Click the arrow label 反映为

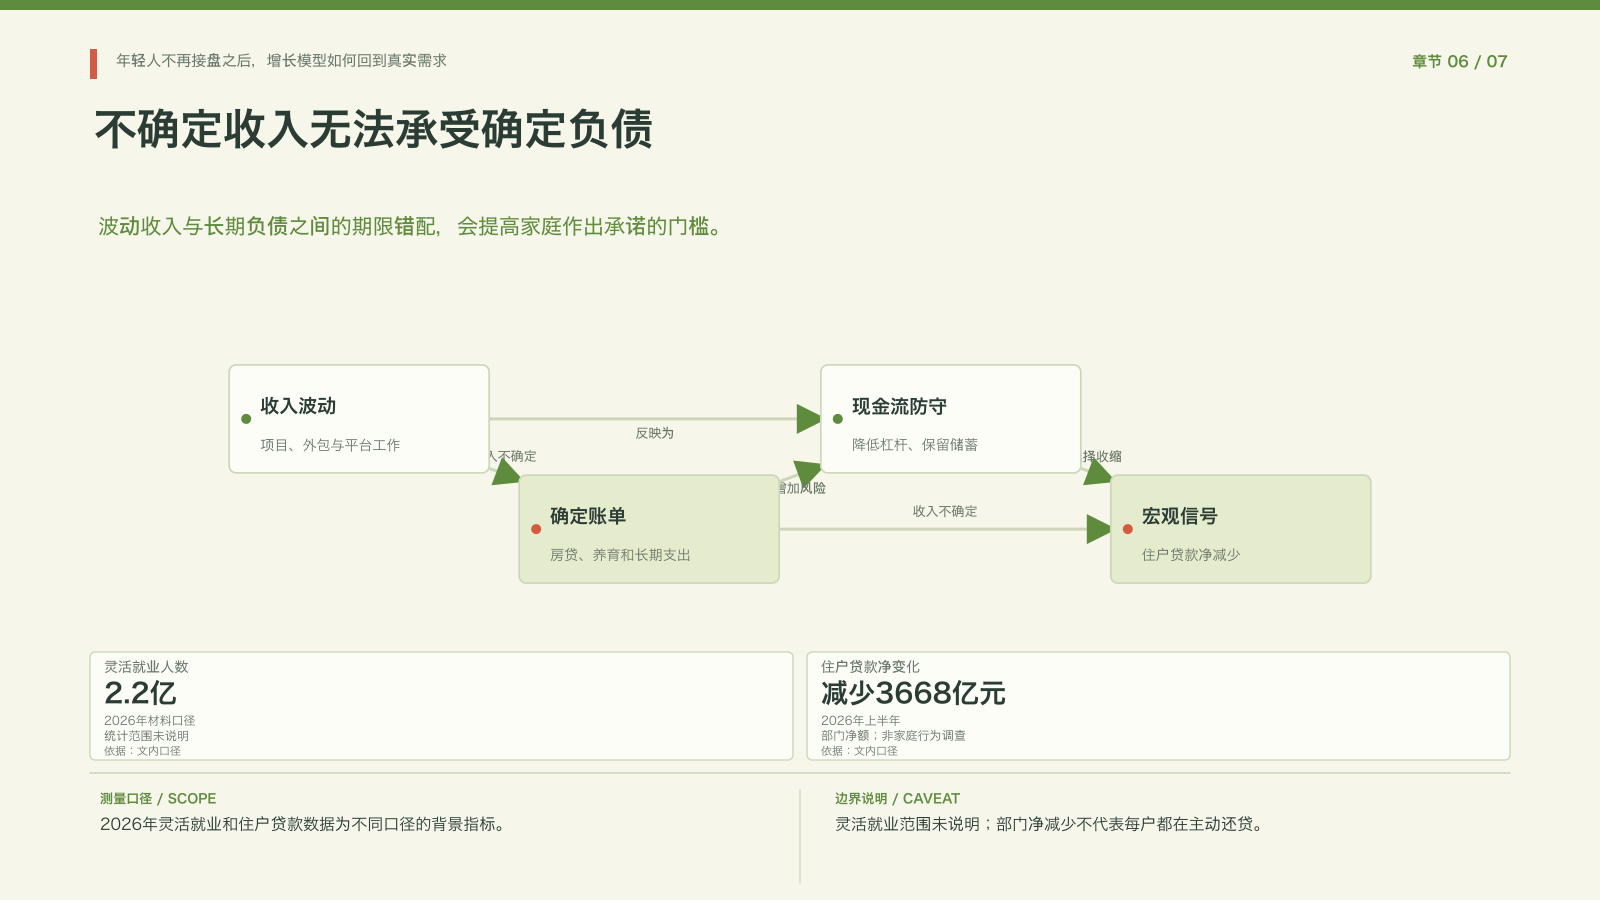[x=655, y=433]
